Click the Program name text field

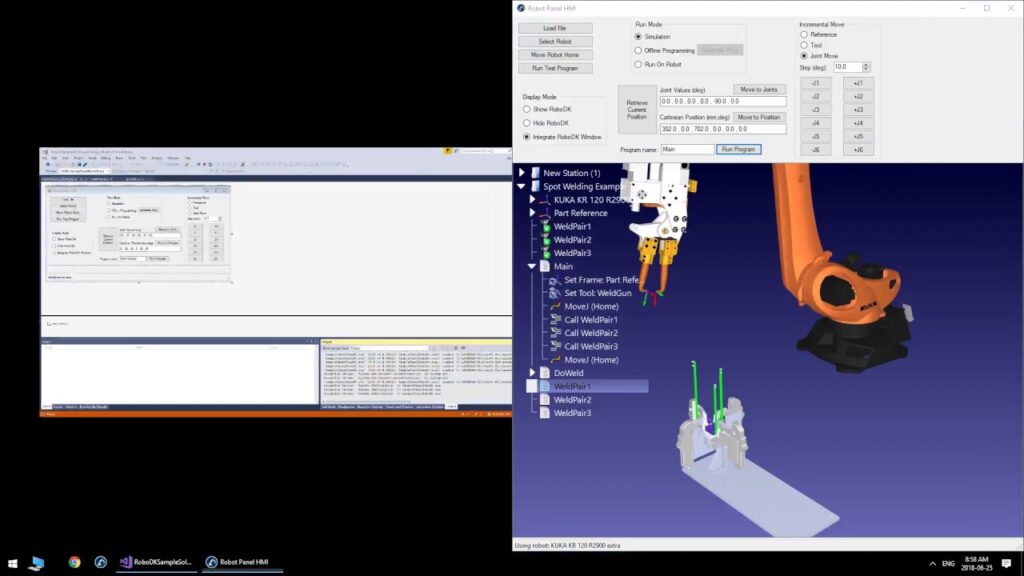[x=687, y=150]
